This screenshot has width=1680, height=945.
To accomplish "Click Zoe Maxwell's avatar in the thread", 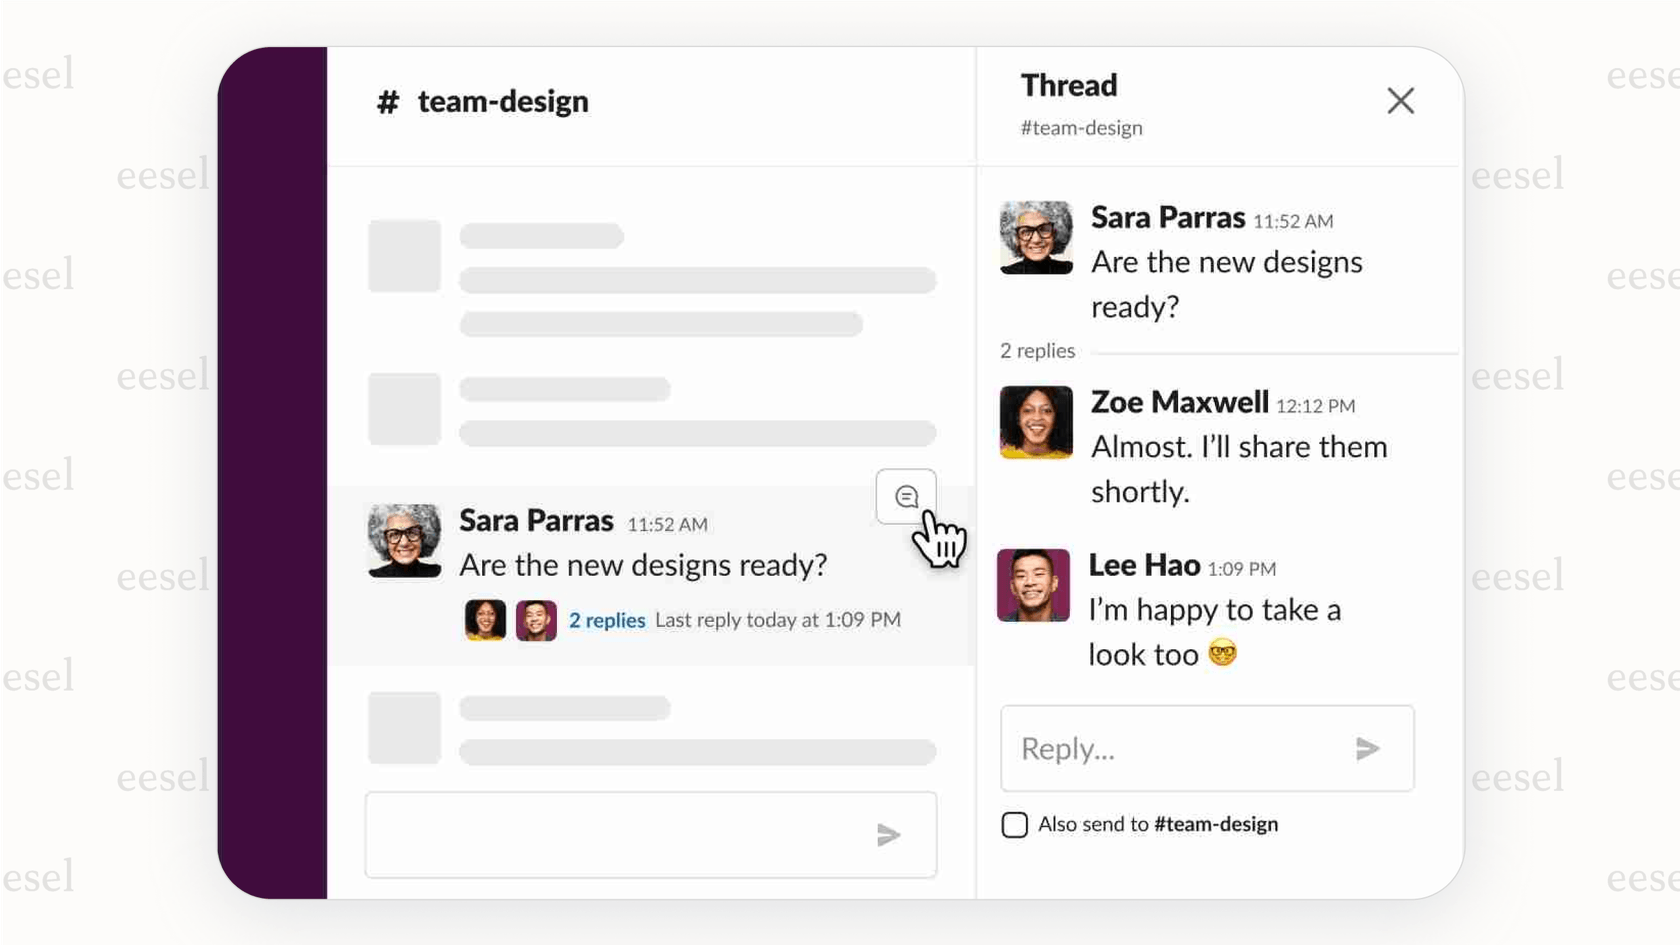I will click(1035, 422).
